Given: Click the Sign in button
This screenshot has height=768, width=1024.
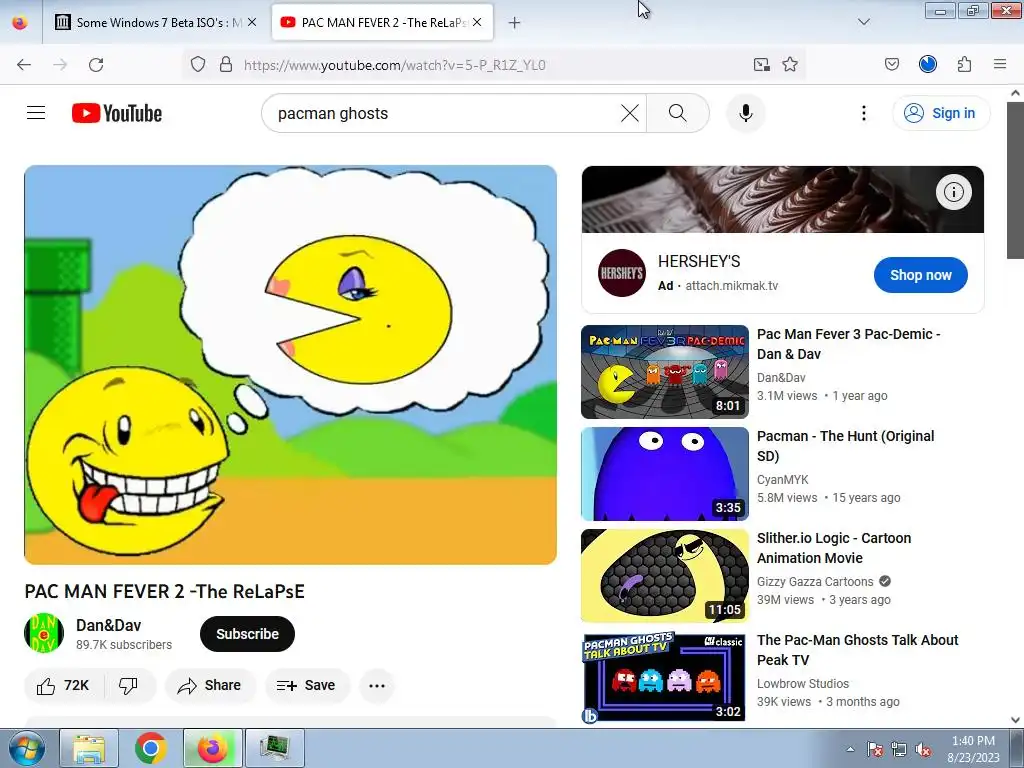Looking at the screenshot, I should 941,113.
